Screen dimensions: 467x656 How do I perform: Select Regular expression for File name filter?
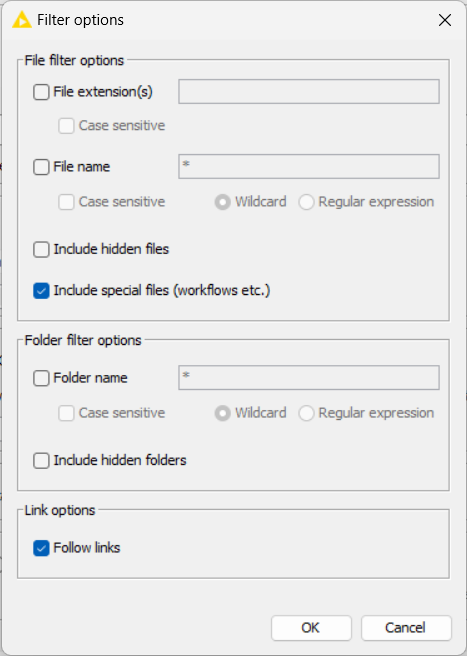pos(306,202)
